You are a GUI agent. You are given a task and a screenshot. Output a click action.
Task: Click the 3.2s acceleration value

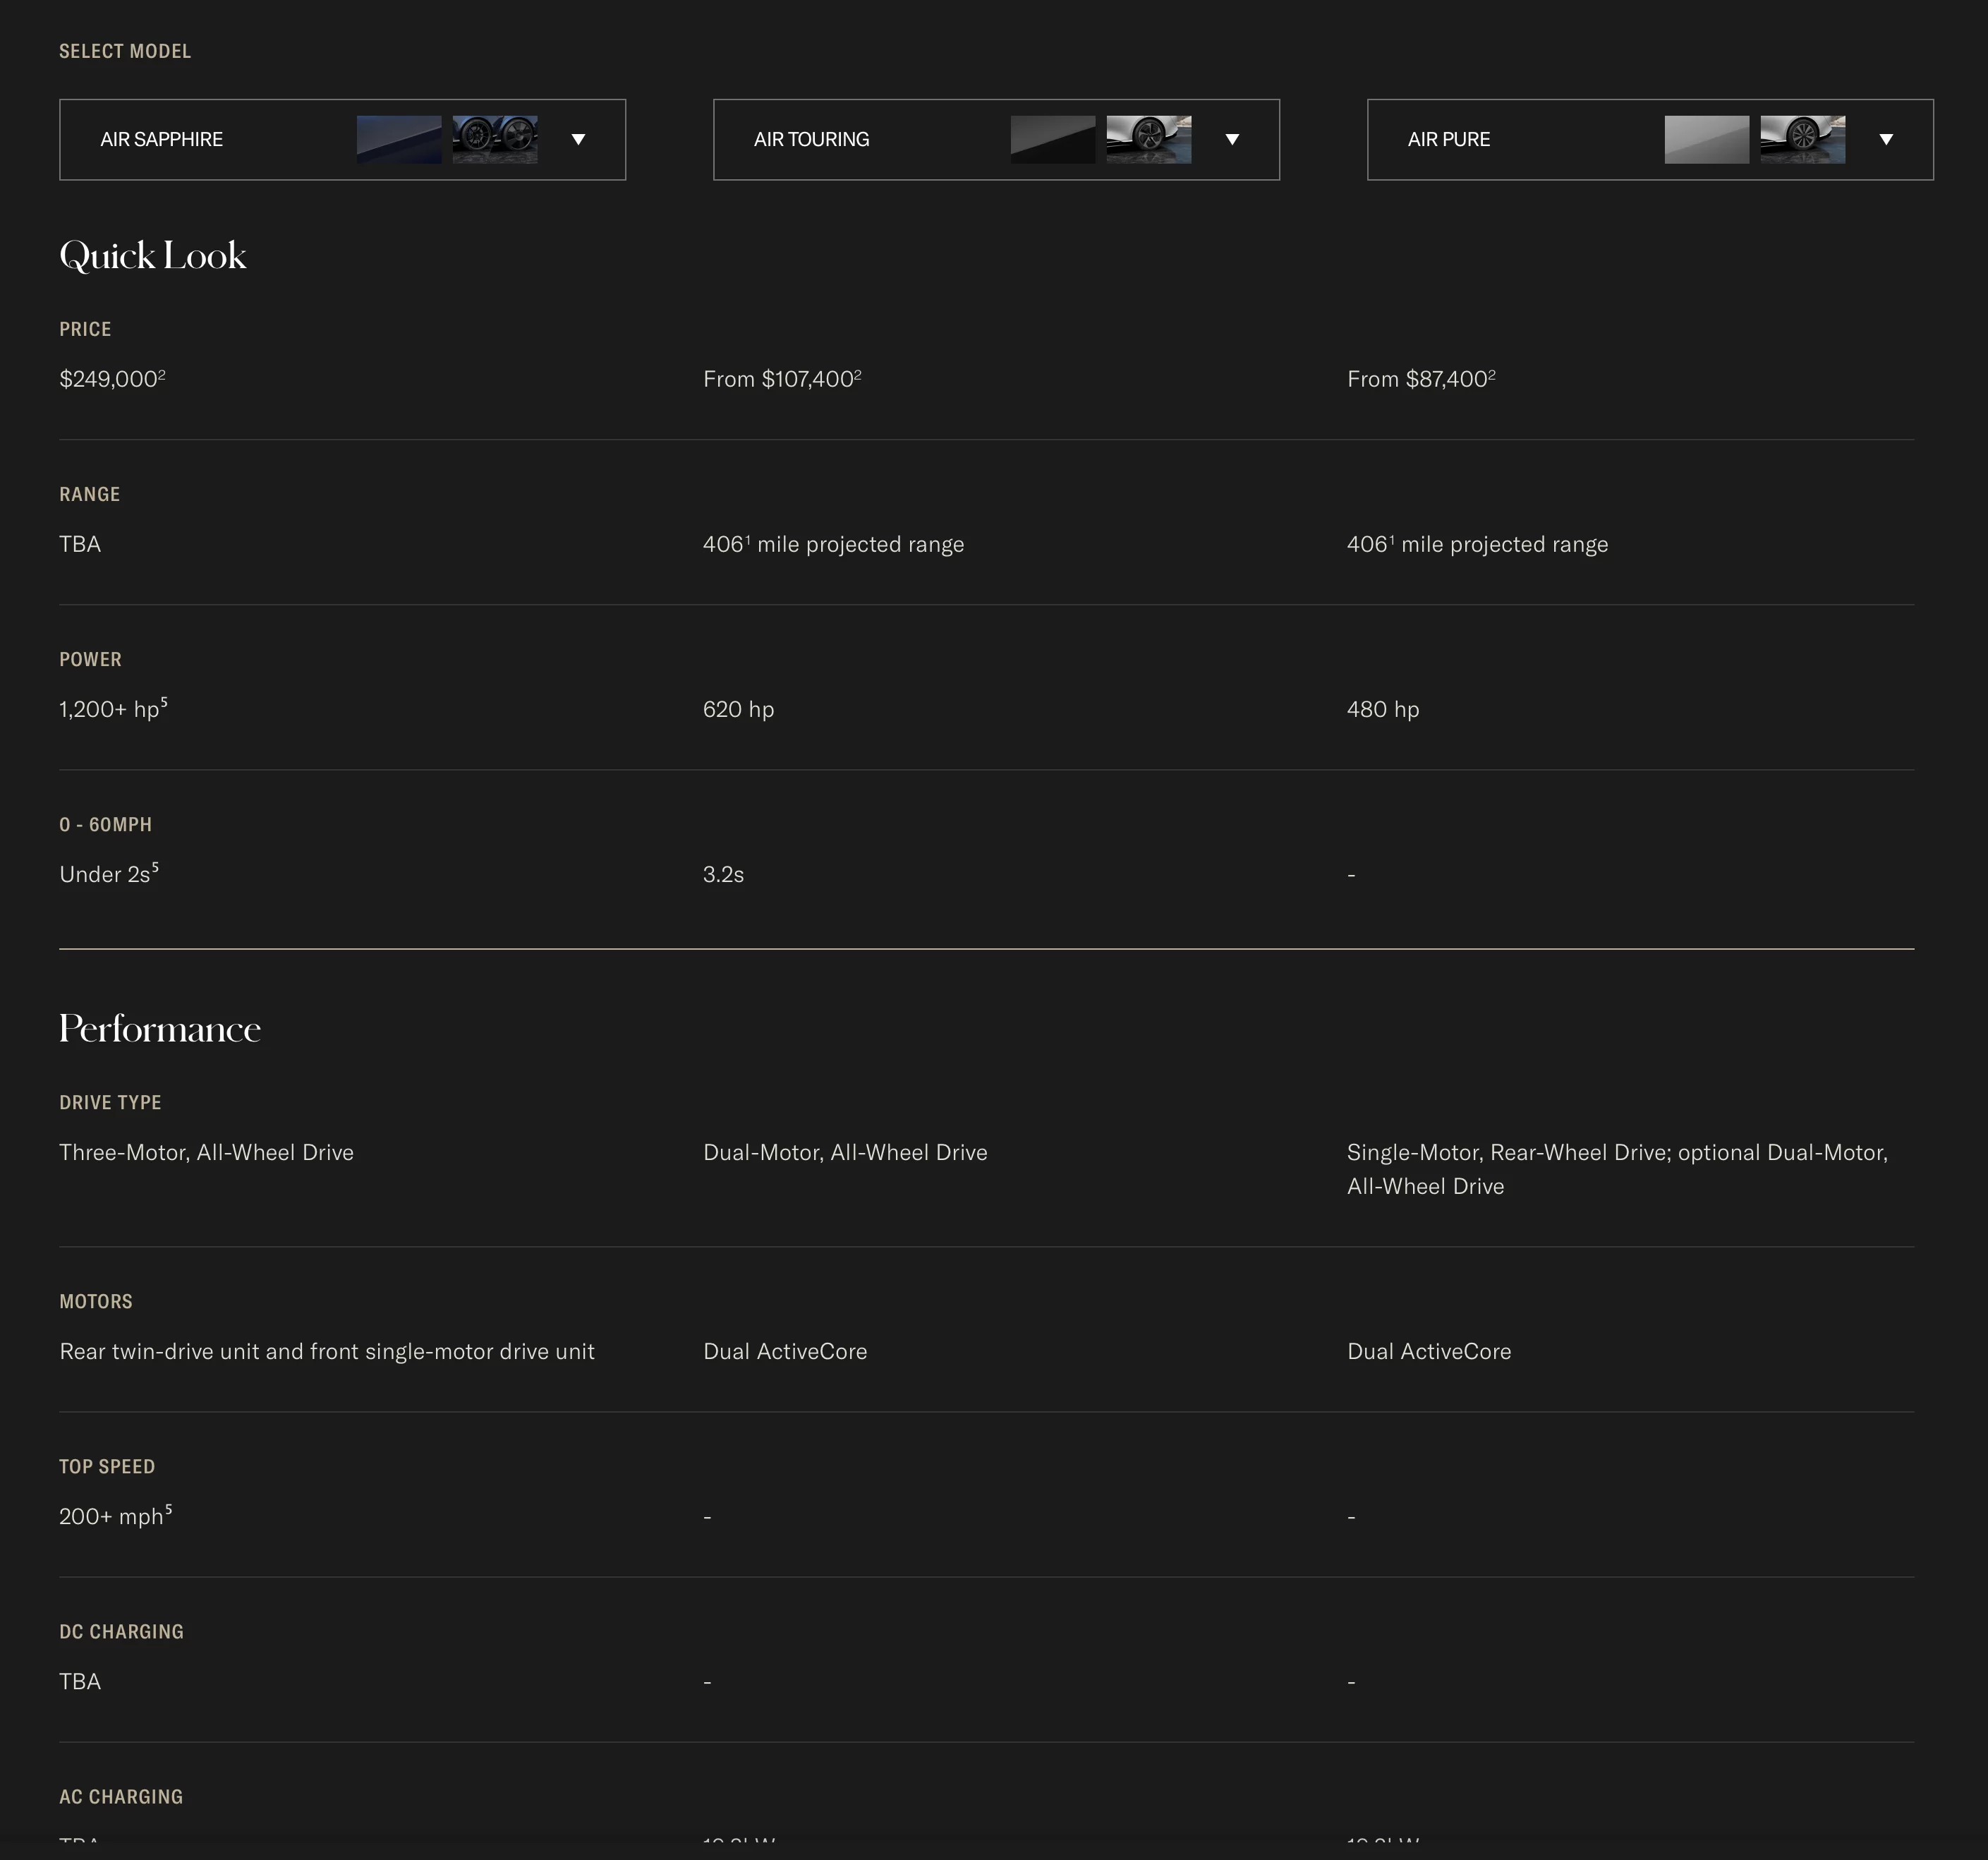click(x=724, y=875)
